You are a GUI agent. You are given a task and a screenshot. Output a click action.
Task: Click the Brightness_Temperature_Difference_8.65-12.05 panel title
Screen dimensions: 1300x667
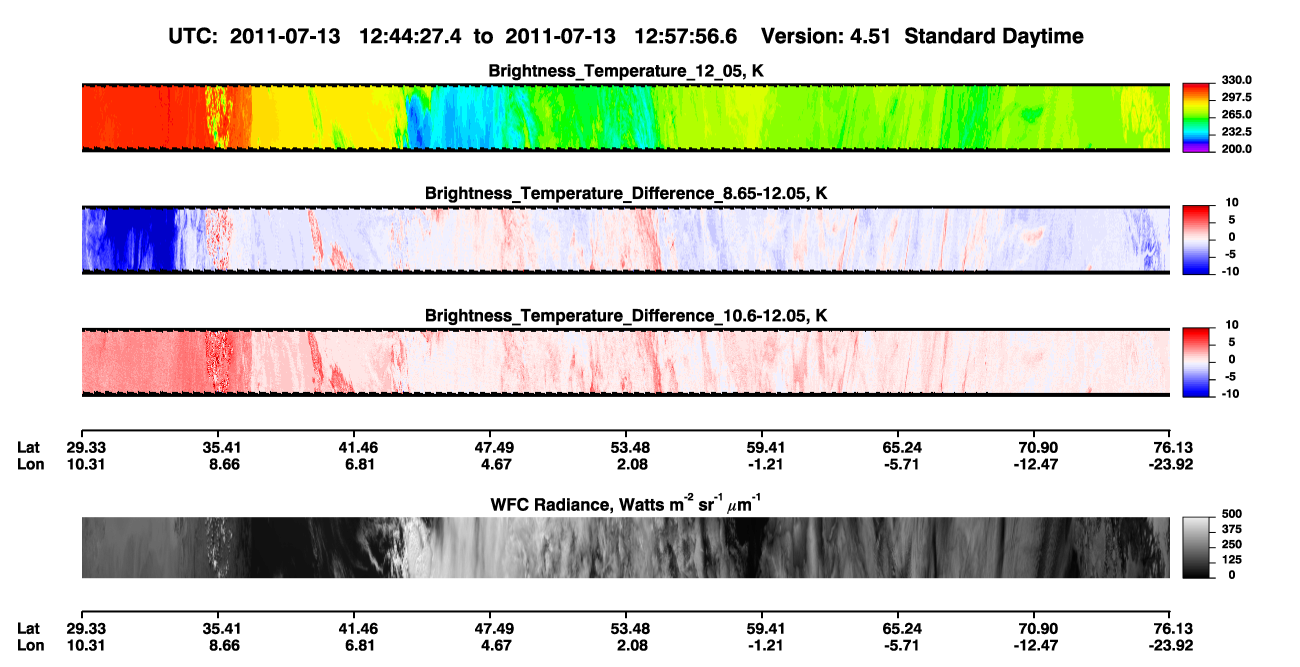pyautogui.click(x=626, y=193)
